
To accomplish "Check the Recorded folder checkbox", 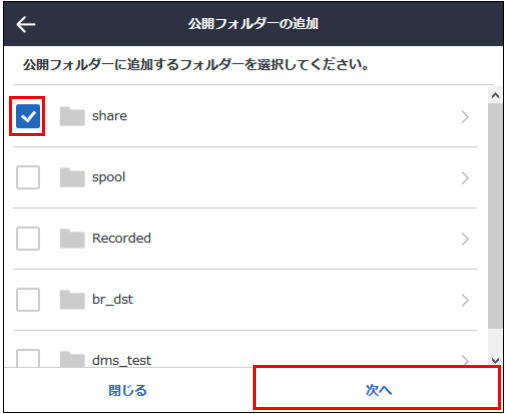I will (x=28, y=239).
